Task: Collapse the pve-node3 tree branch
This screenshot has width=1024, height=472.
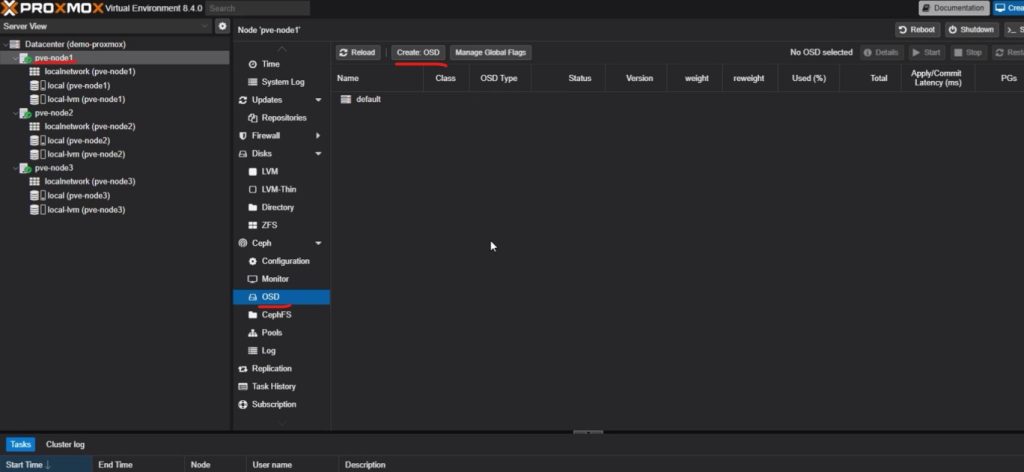Action: (16, 168)
